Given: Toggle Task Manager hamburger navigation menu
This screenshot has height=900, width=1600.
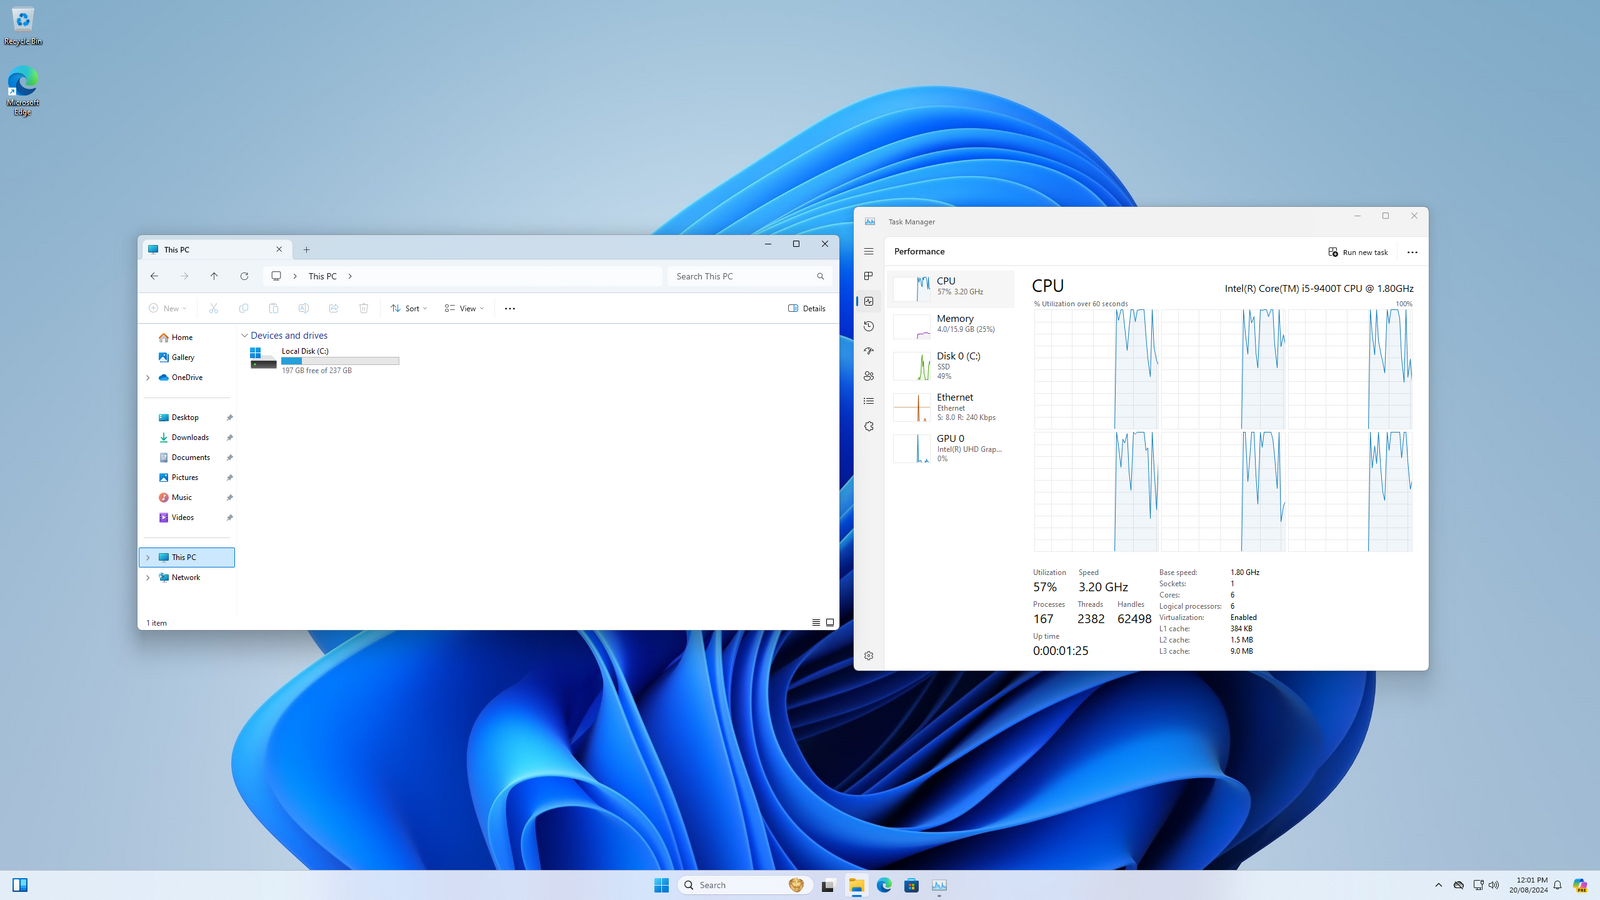Looking at the screenshot, I should coord(868,251).
